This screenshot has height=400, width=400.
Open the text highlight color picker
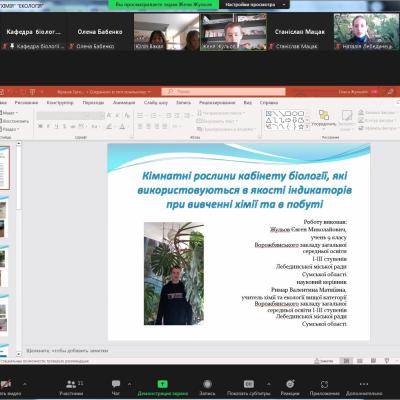tap(109, 126)
